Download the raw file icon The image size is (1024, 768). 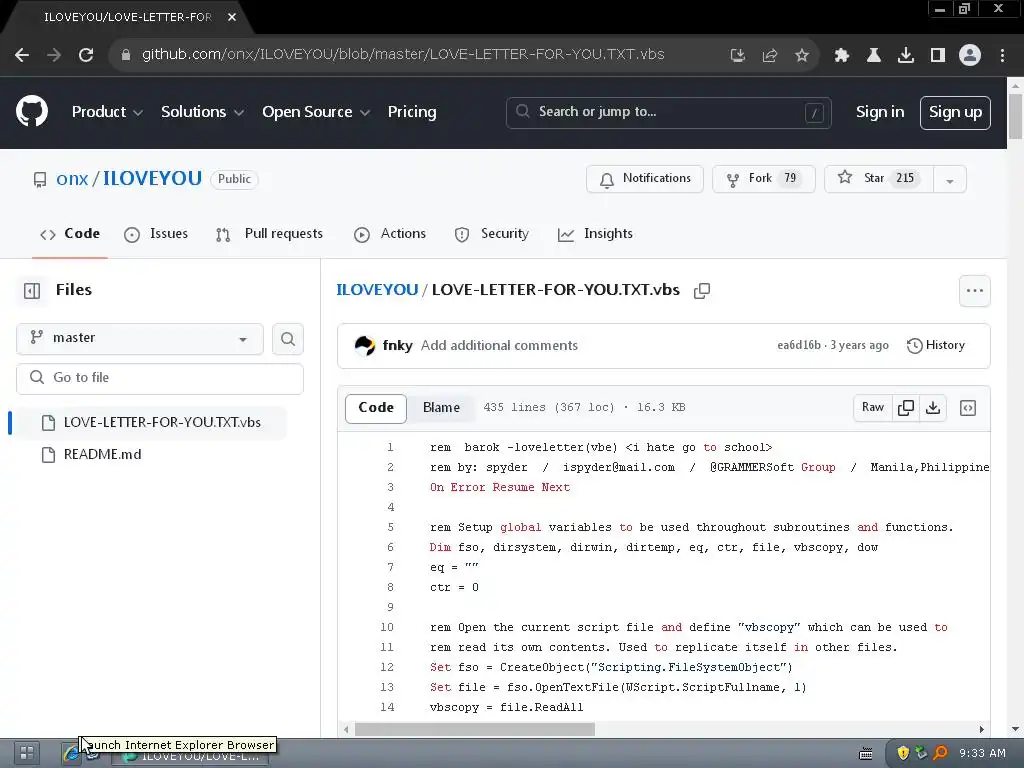[x=933, y=408]
